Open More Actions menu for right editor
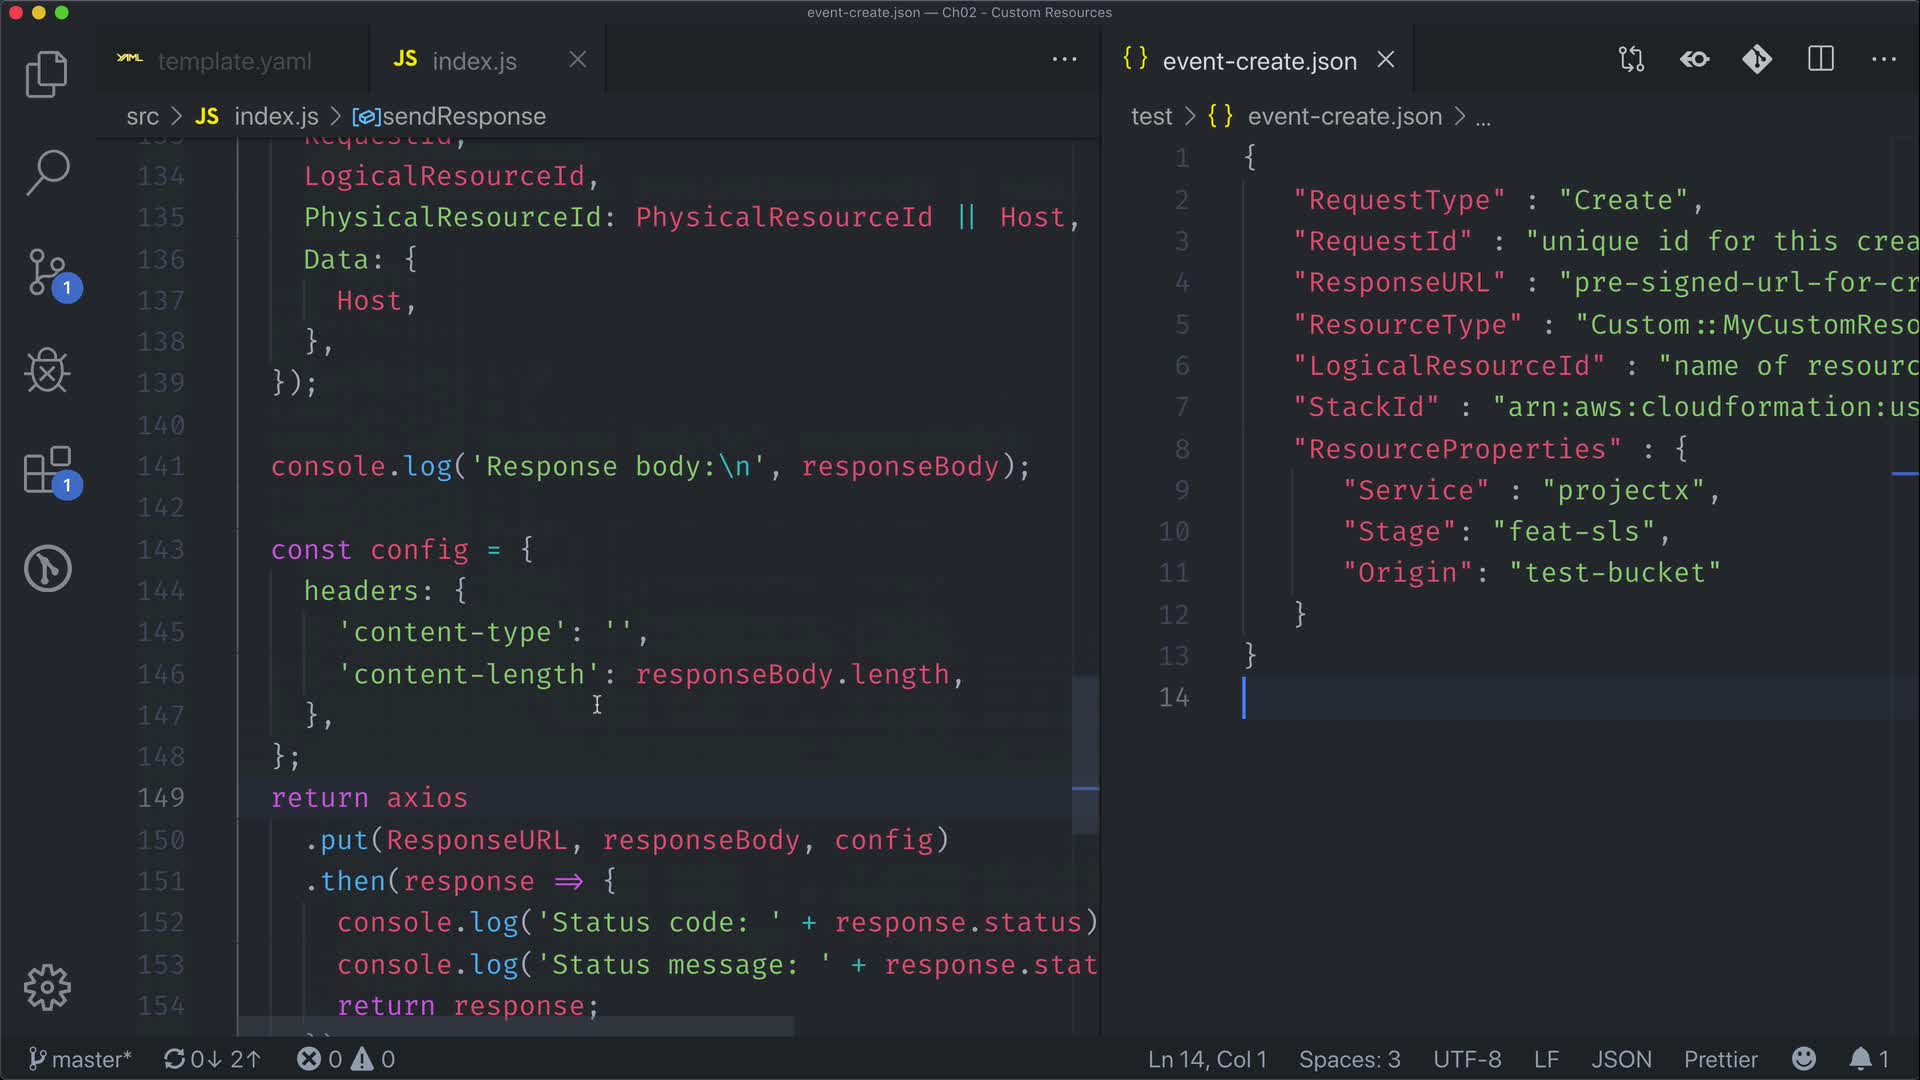Screen dimensions: 1920x1080 click(1883, 60)
